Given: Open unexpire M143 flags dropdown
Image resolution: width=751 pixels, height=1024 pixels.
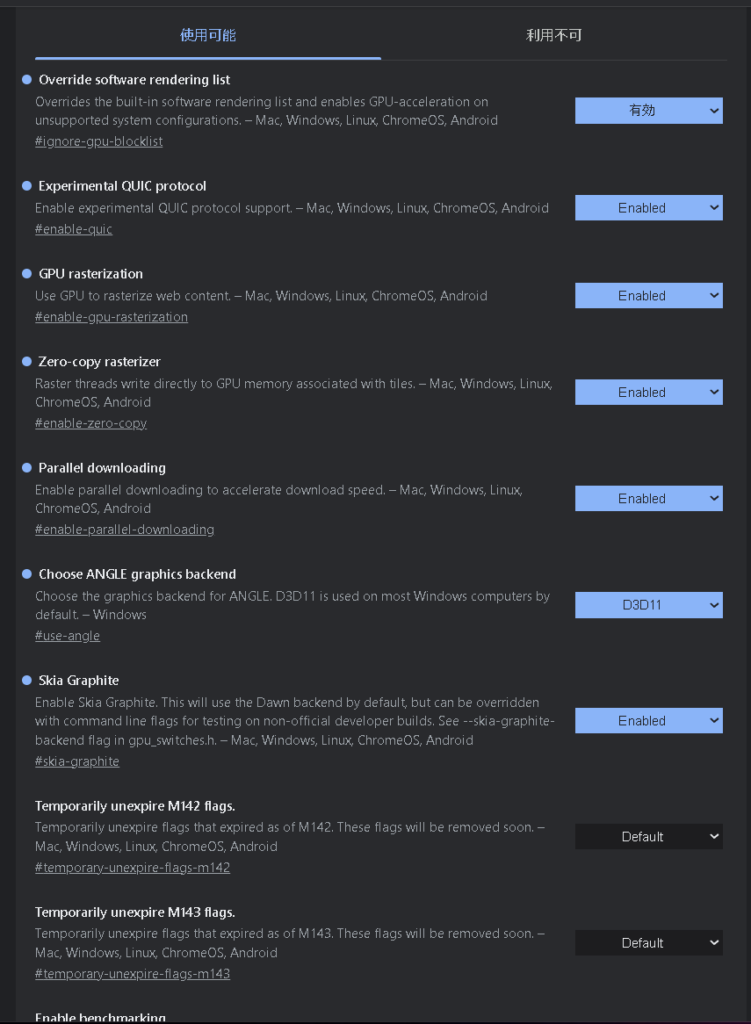Looking at the screenshot, I should (x=648, y=943).
